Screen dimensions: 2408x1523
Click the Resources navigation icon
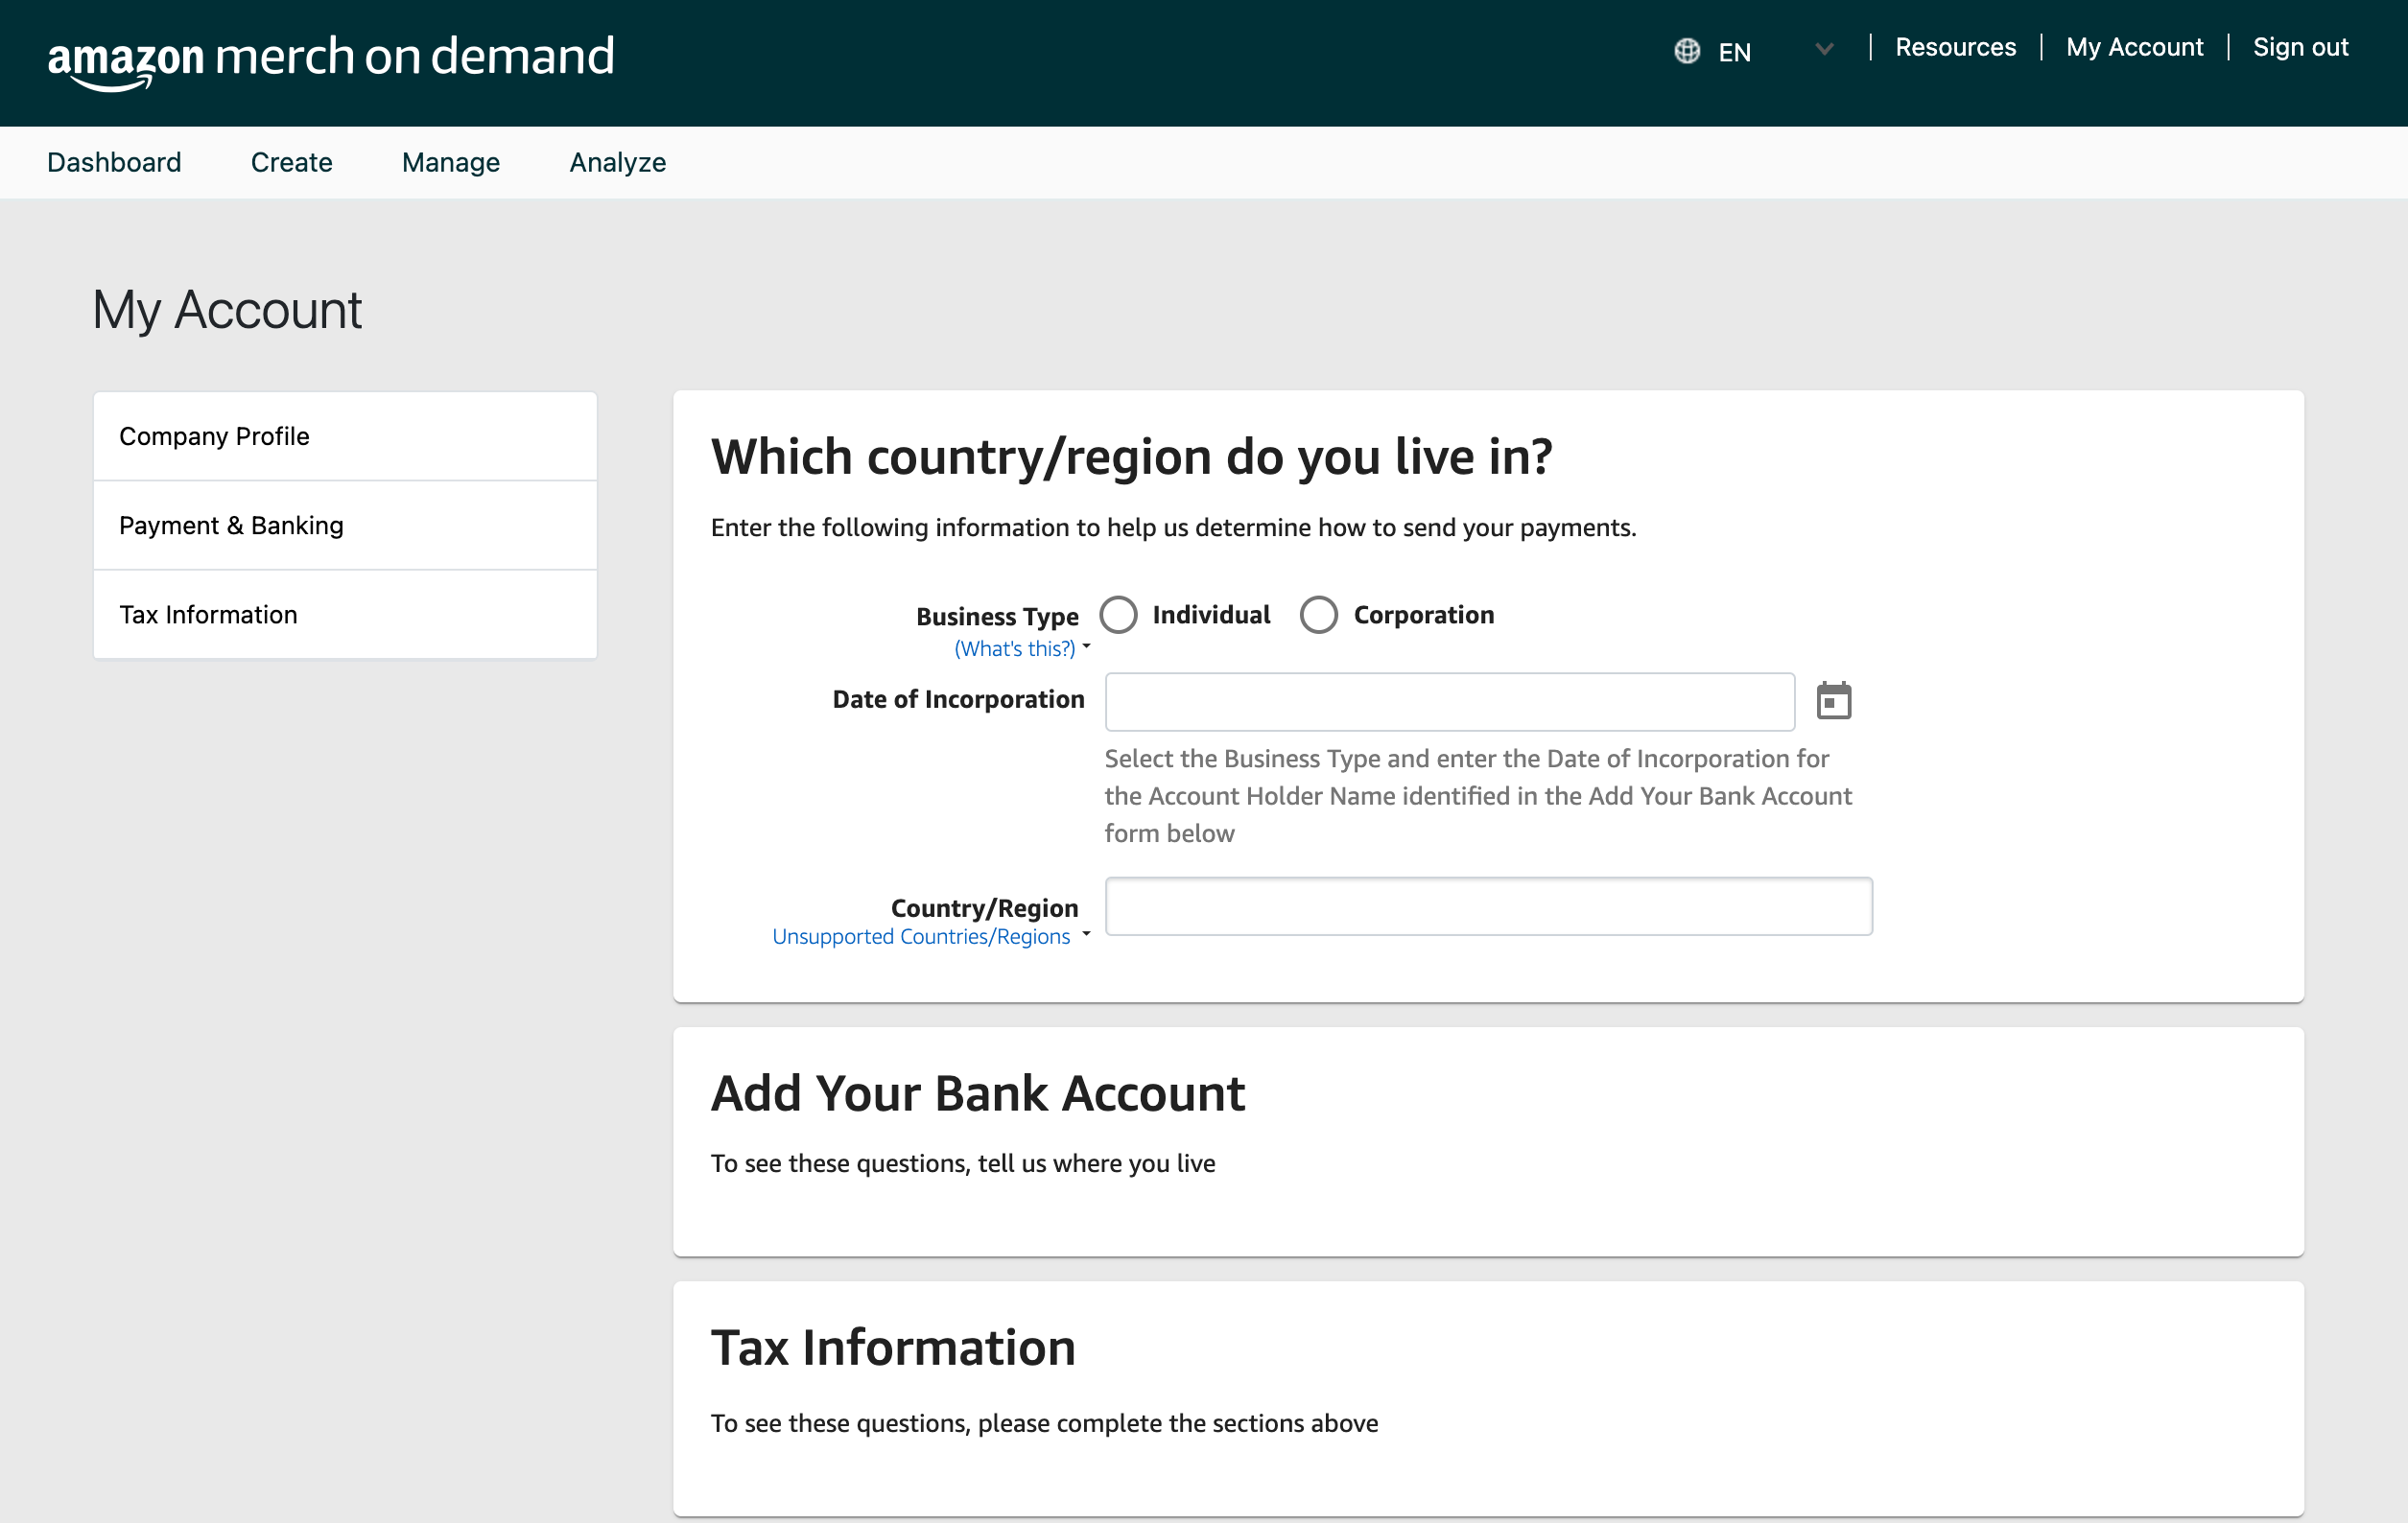pos(1955,47)
